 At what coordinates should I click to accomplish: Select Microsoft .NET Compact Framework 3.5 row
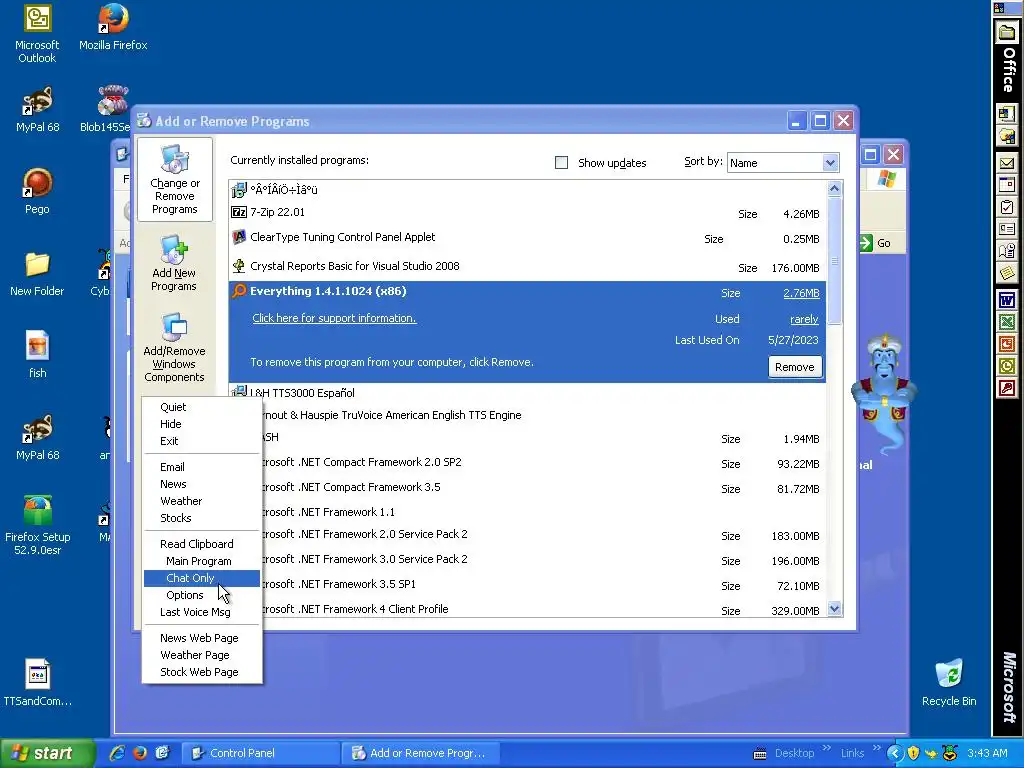tap(528, 488)
